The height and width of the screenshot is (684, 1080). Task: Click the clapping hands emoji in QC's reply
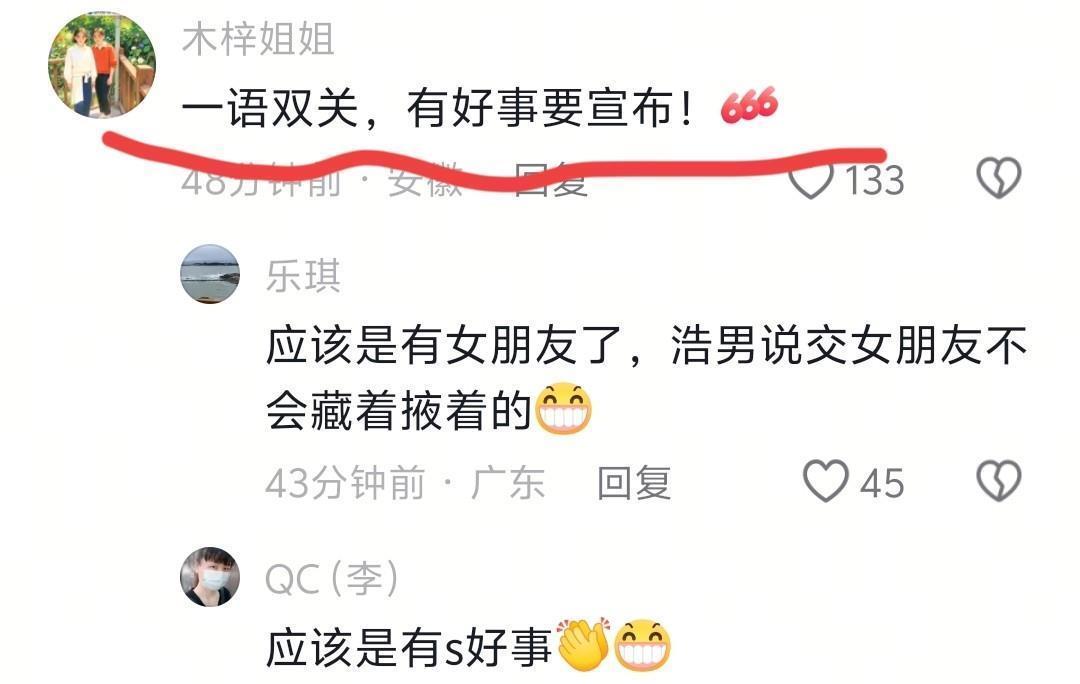(582, 645)
